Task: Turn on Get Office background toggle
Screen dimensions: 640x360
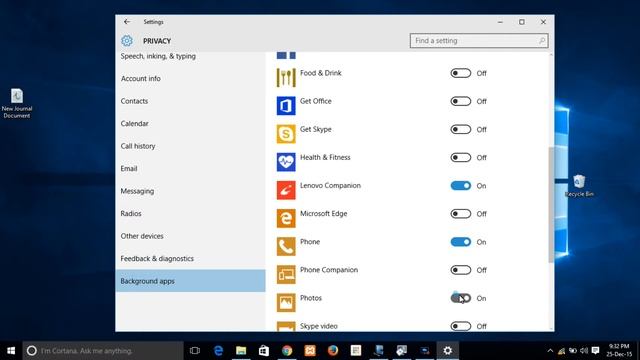Action: pyautogui.click(x=460, y=101)
